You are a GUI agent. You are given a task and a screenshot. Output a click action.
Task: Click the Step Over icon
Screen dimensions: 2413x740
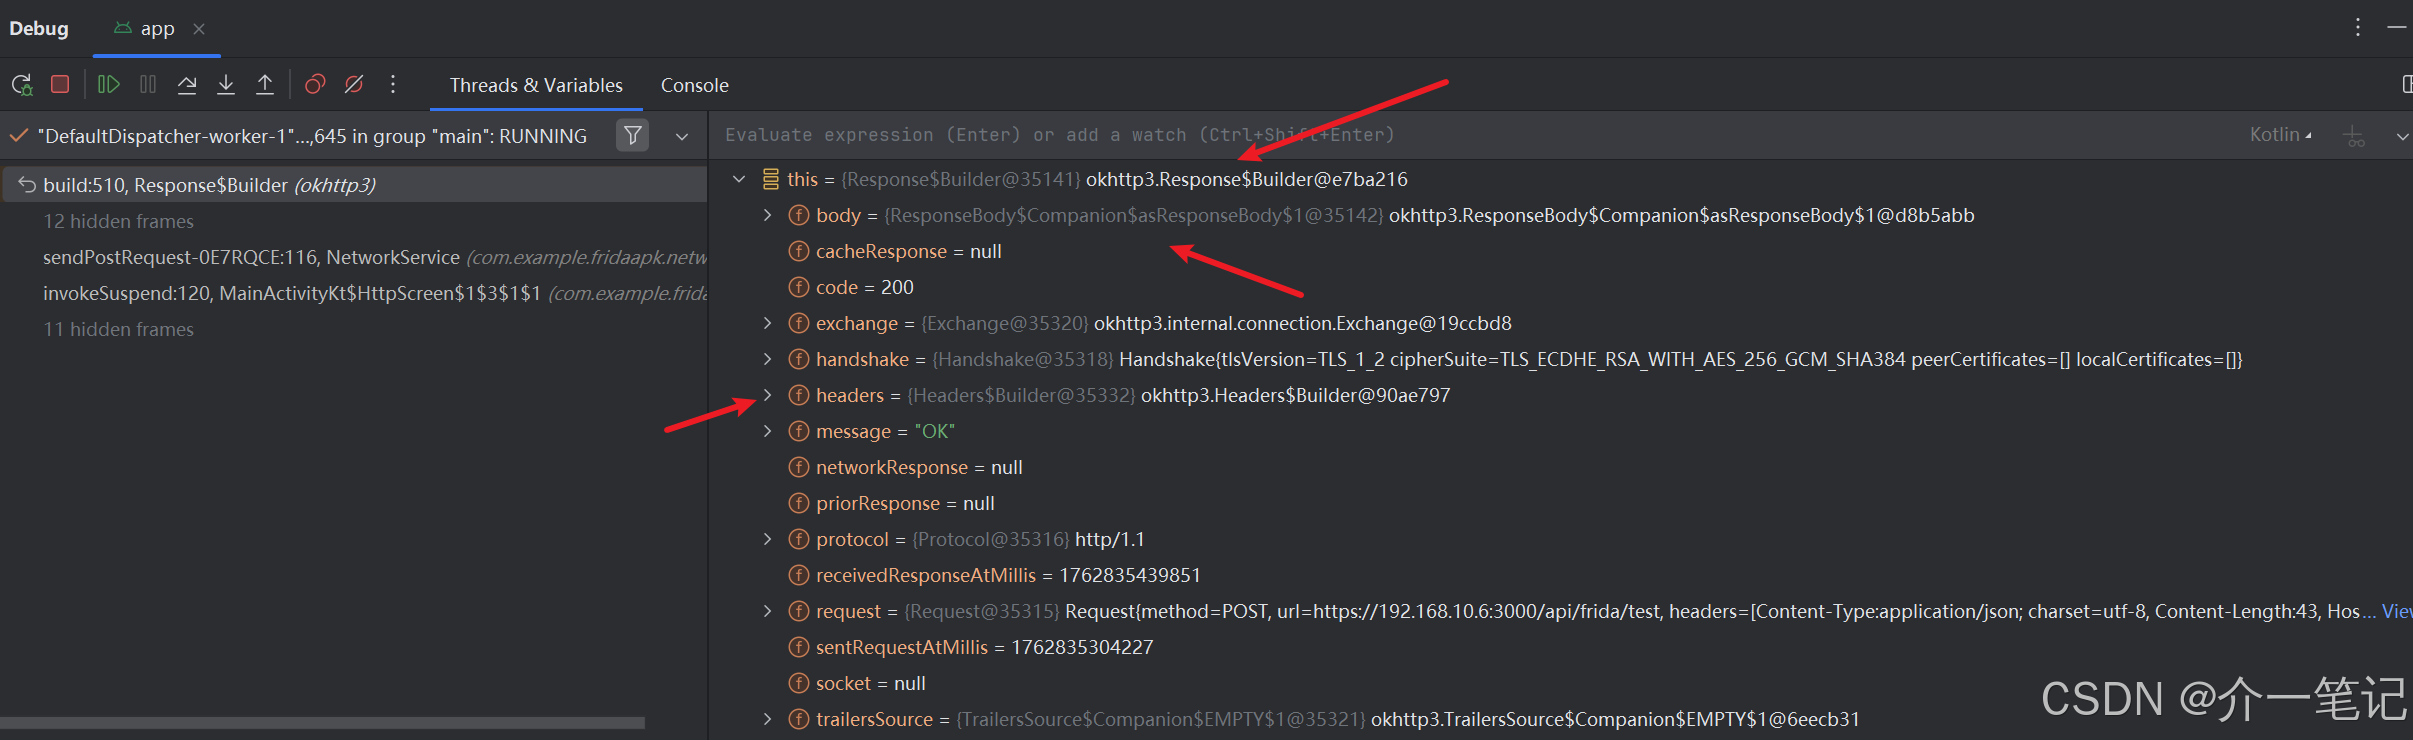[187, 85]
